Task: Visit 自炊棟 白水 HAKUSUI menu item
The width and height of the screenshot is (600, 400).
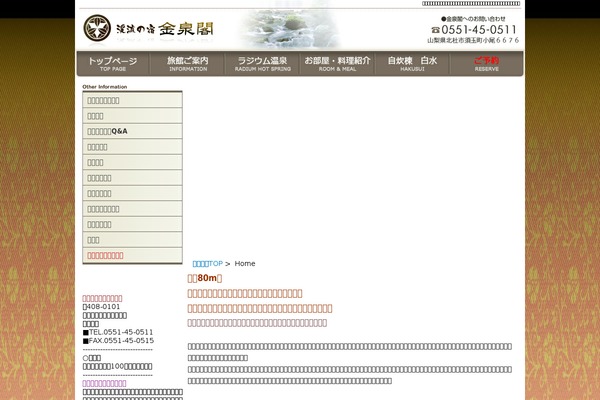Action: [x=412, y=64]
